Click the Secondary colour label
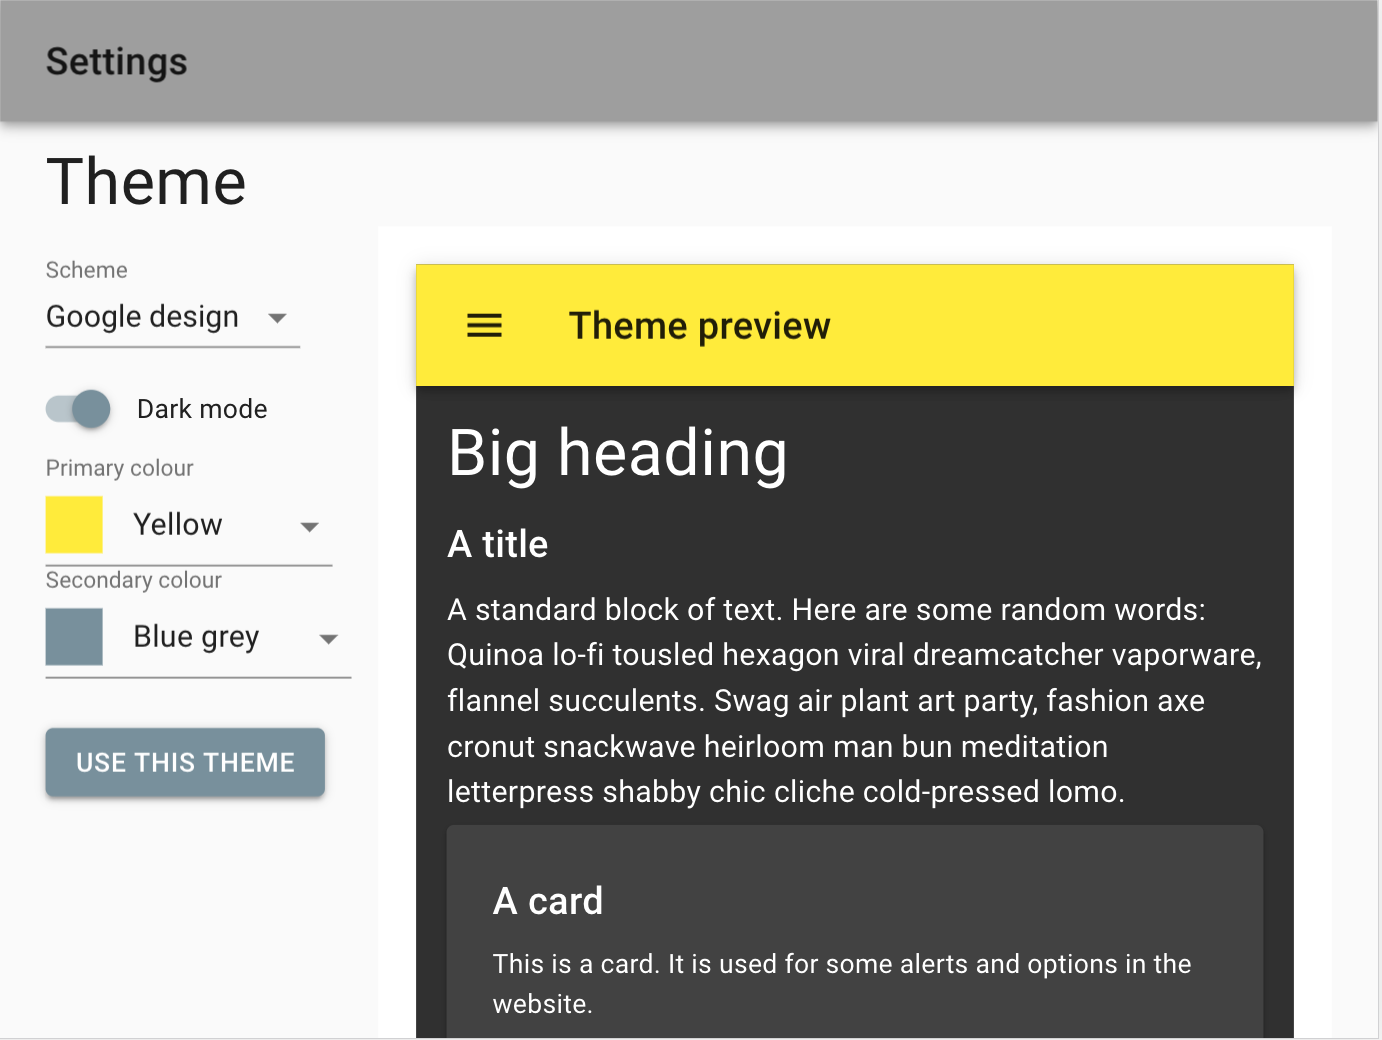This screenshot has height=1040, width=1382. pyautogui.click(x=134, y=580)
